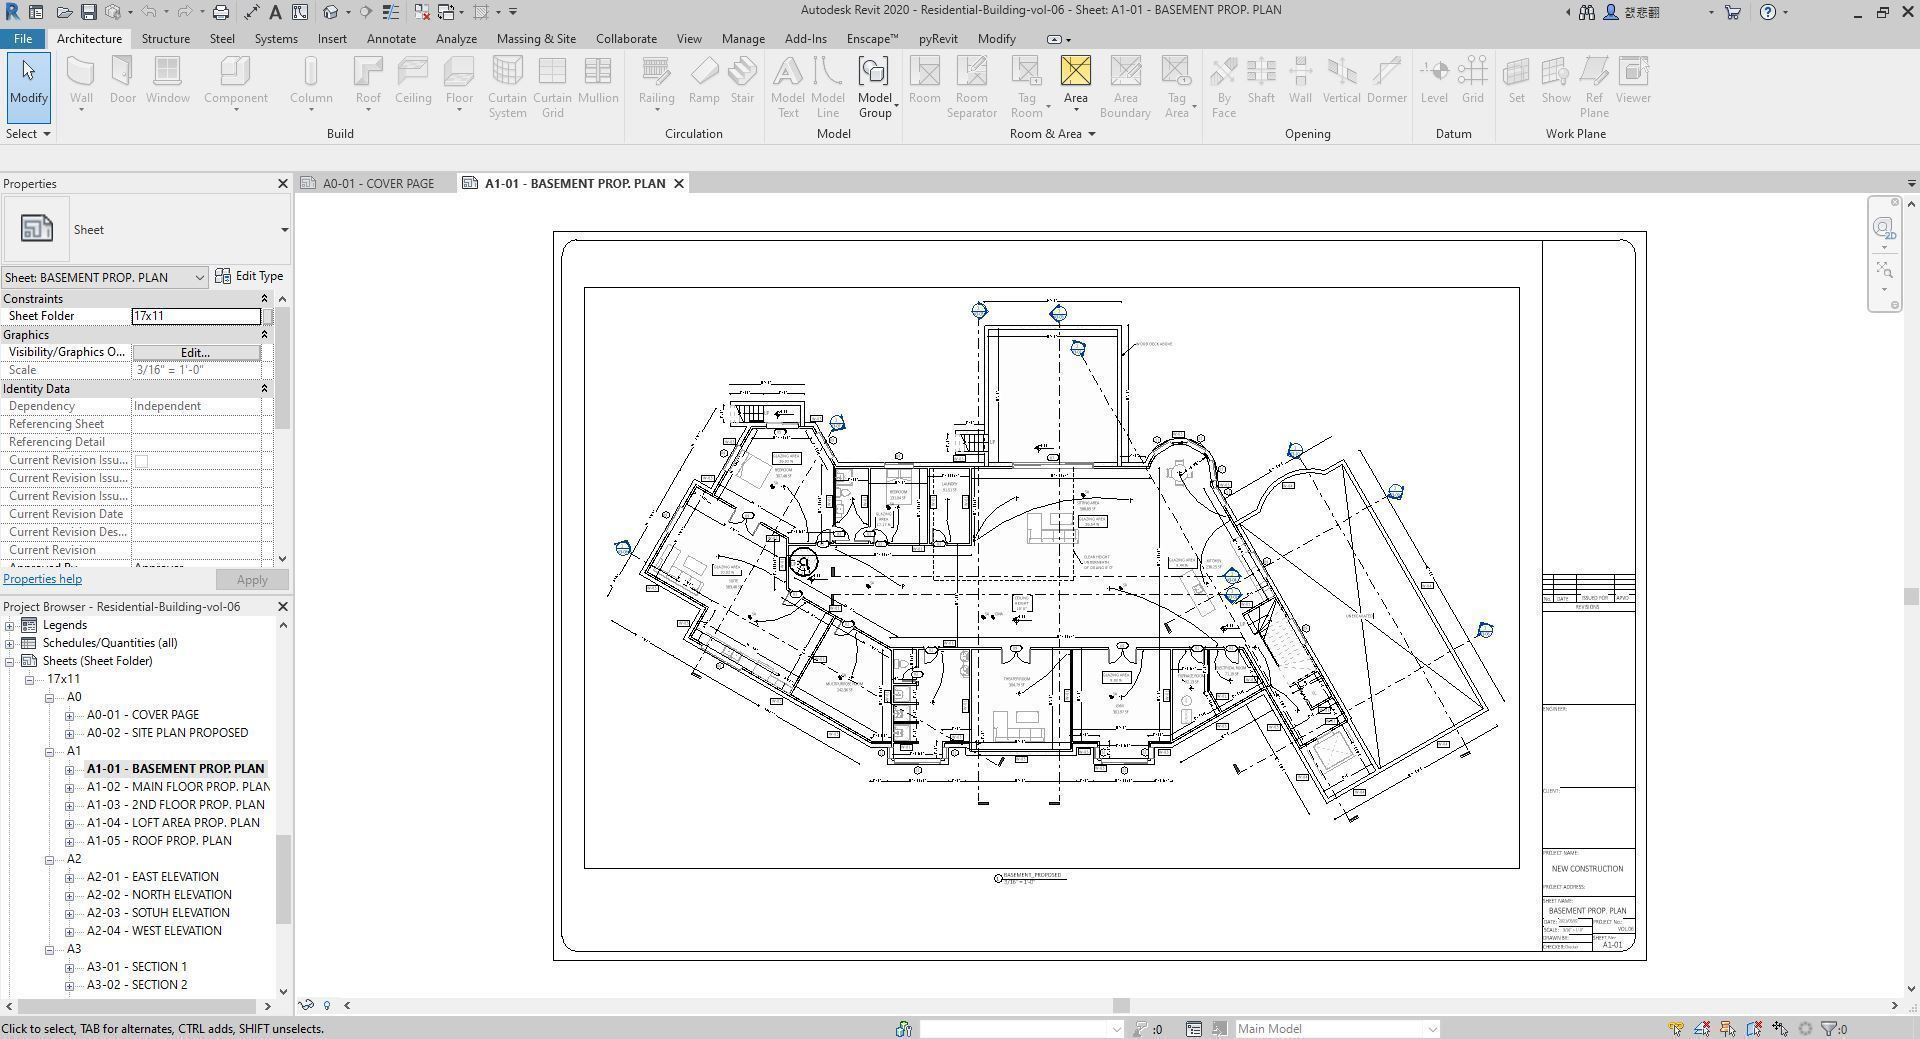Image resolution: width=1920 pixels, height=1039 pixels.
Task: Open the Annotate ribbon tab
Action: [391, 39]
